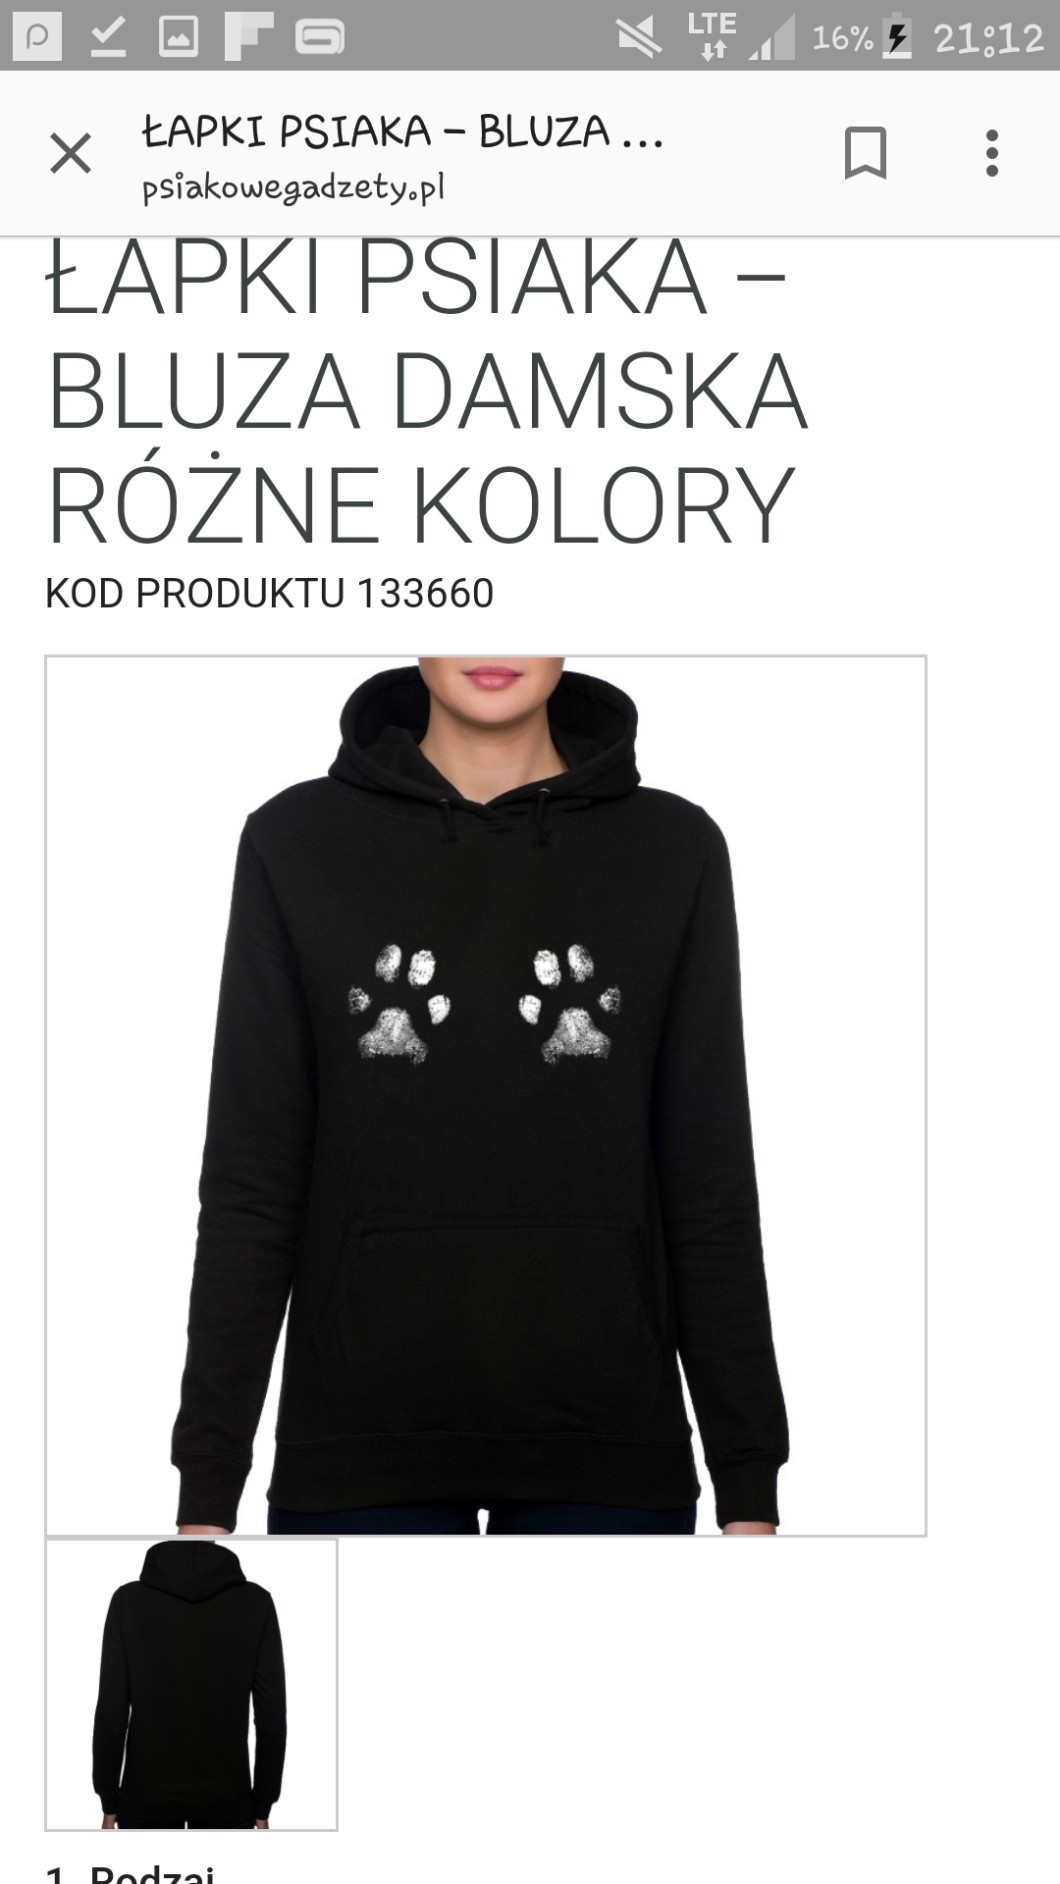Open the three-dot overflow menu
Screen dimensions: 1060x1884
point(991,153)
